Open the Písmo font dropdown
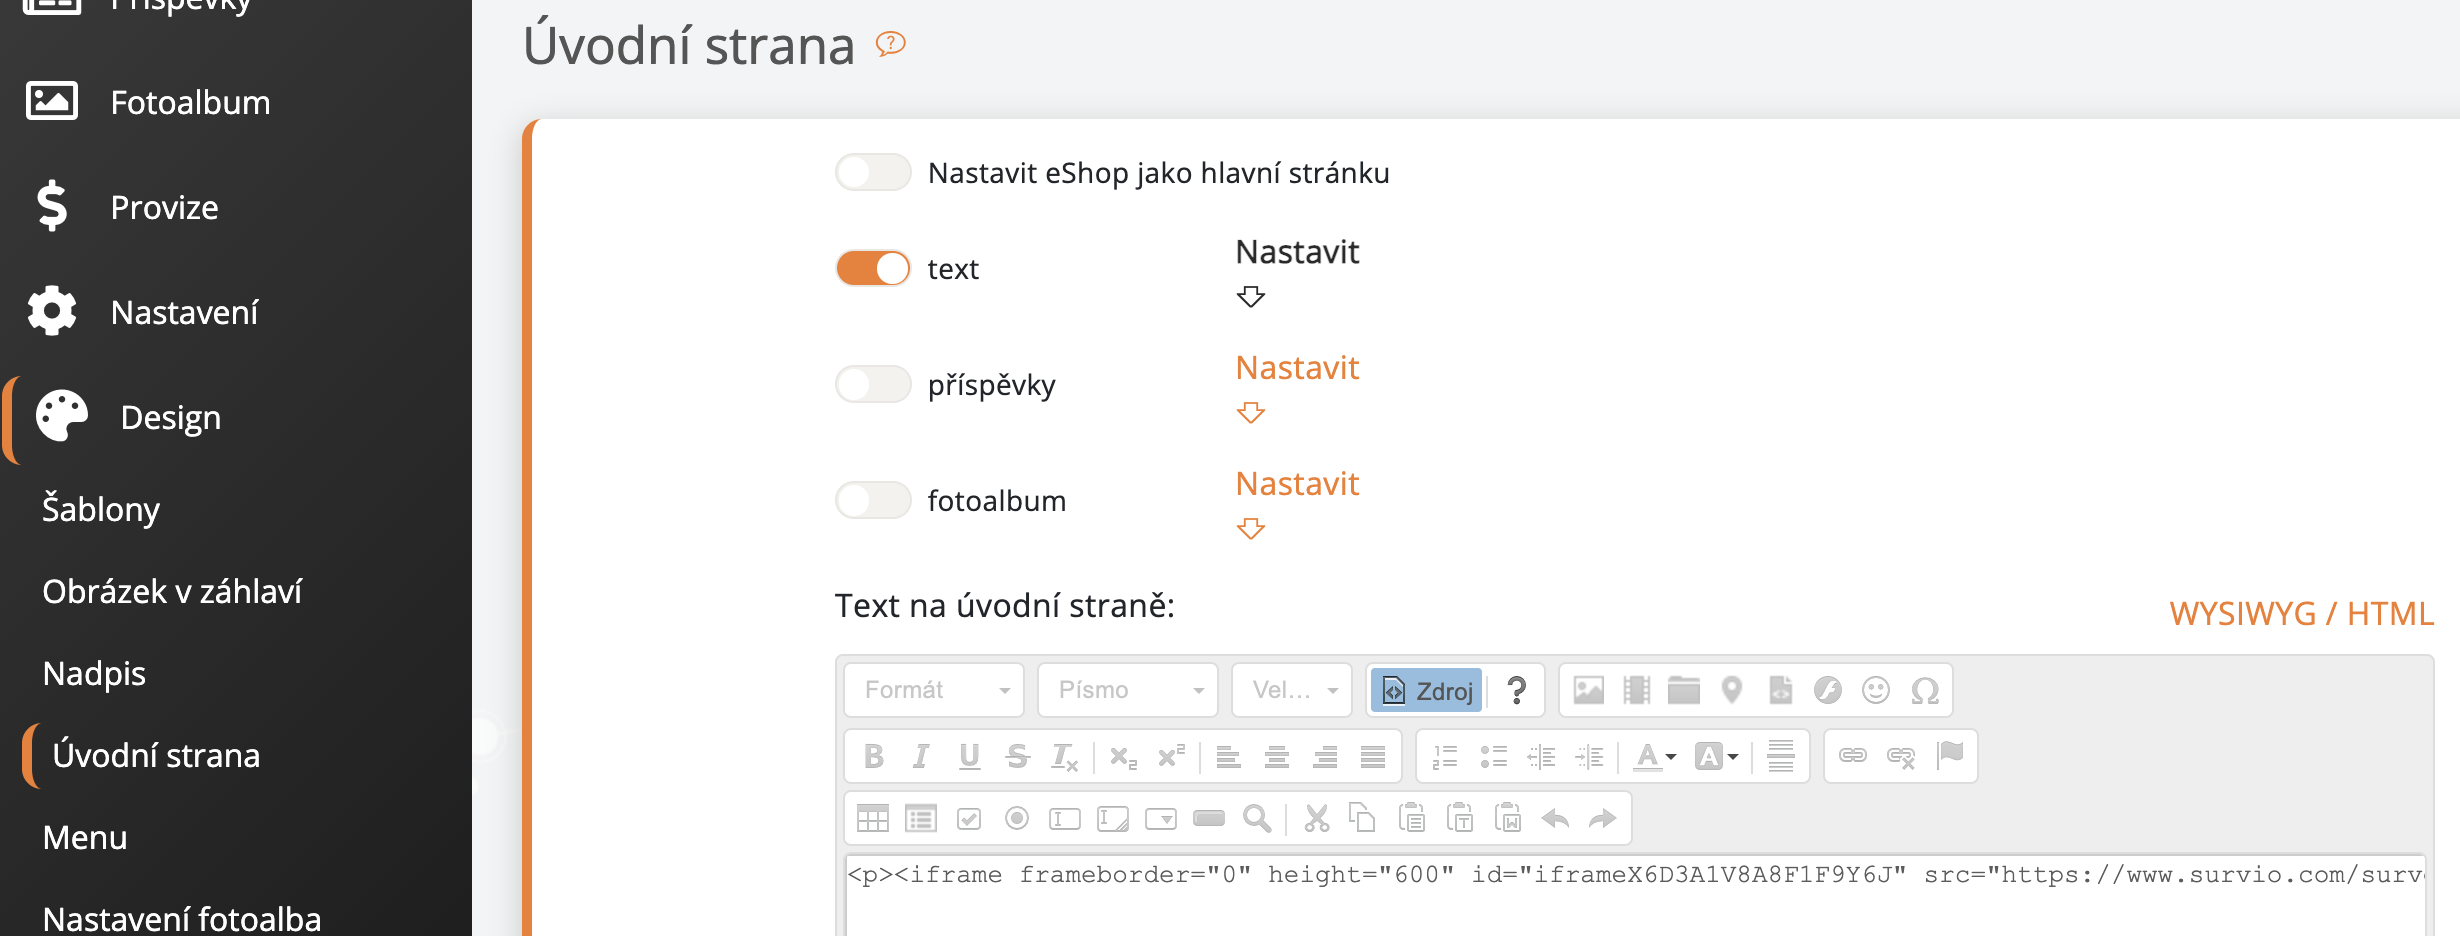 1128,690
